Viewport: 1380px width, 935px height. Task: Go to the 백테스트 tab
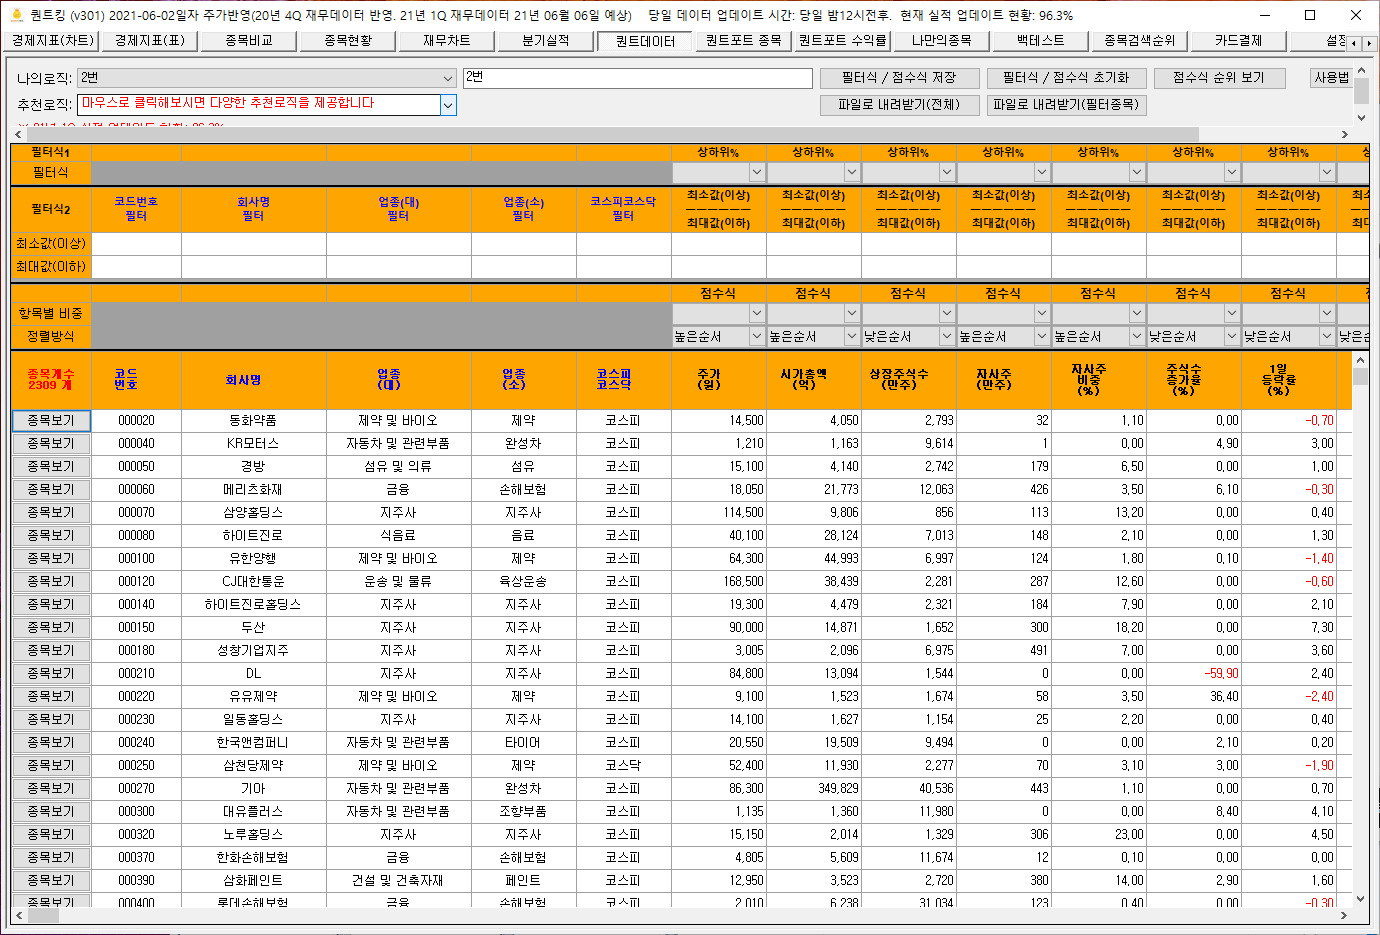(1040, 41)
